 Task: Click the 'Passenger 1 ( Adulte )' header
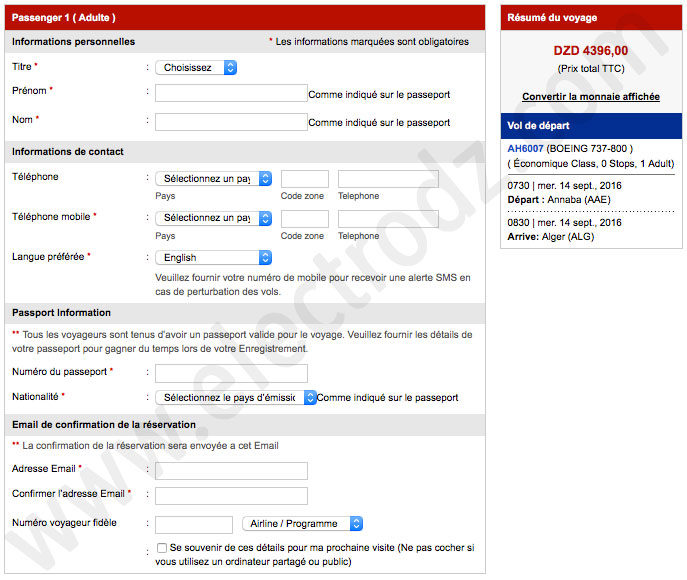pos(245,18)
